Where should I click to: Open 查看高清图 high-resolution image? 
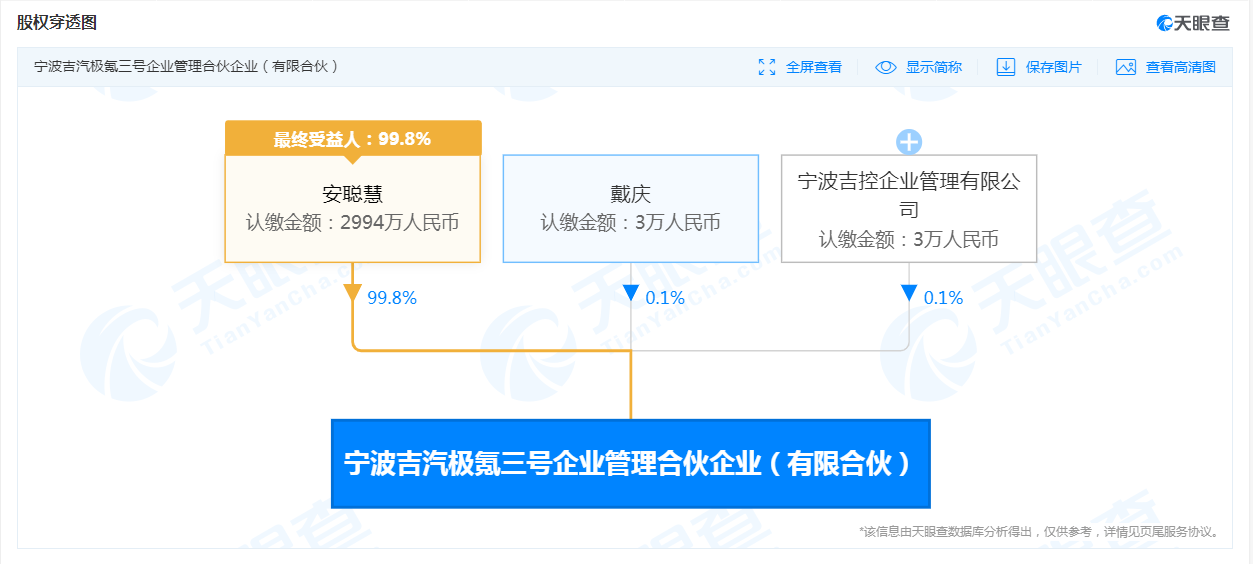(x=1181, y=67)
